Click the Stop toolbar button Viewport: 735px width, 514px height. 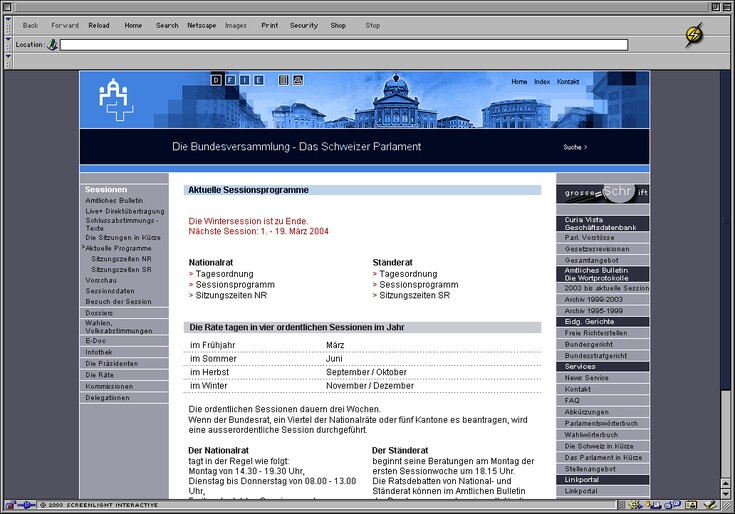pyautogui.click(x=373, y=25)
